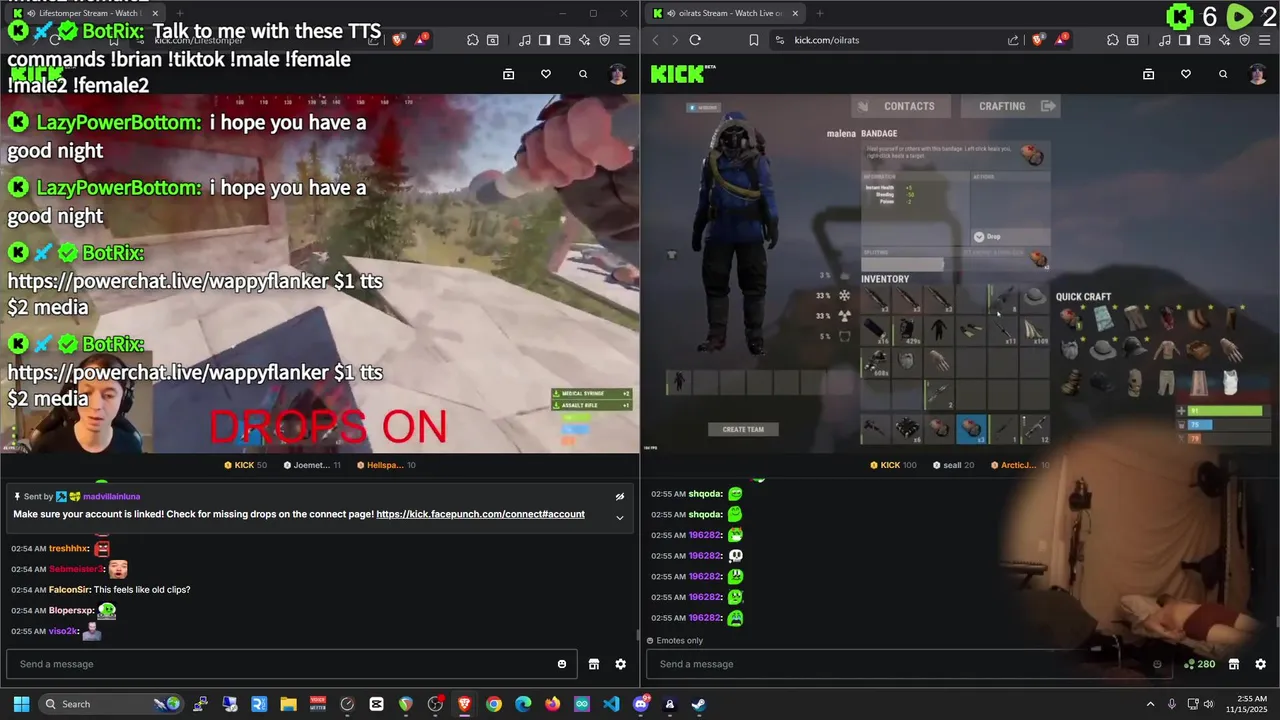The height and width of the screenshot is (720, 1280).
Task: Bookmark the oilrats page
Action: click(753, 40)
